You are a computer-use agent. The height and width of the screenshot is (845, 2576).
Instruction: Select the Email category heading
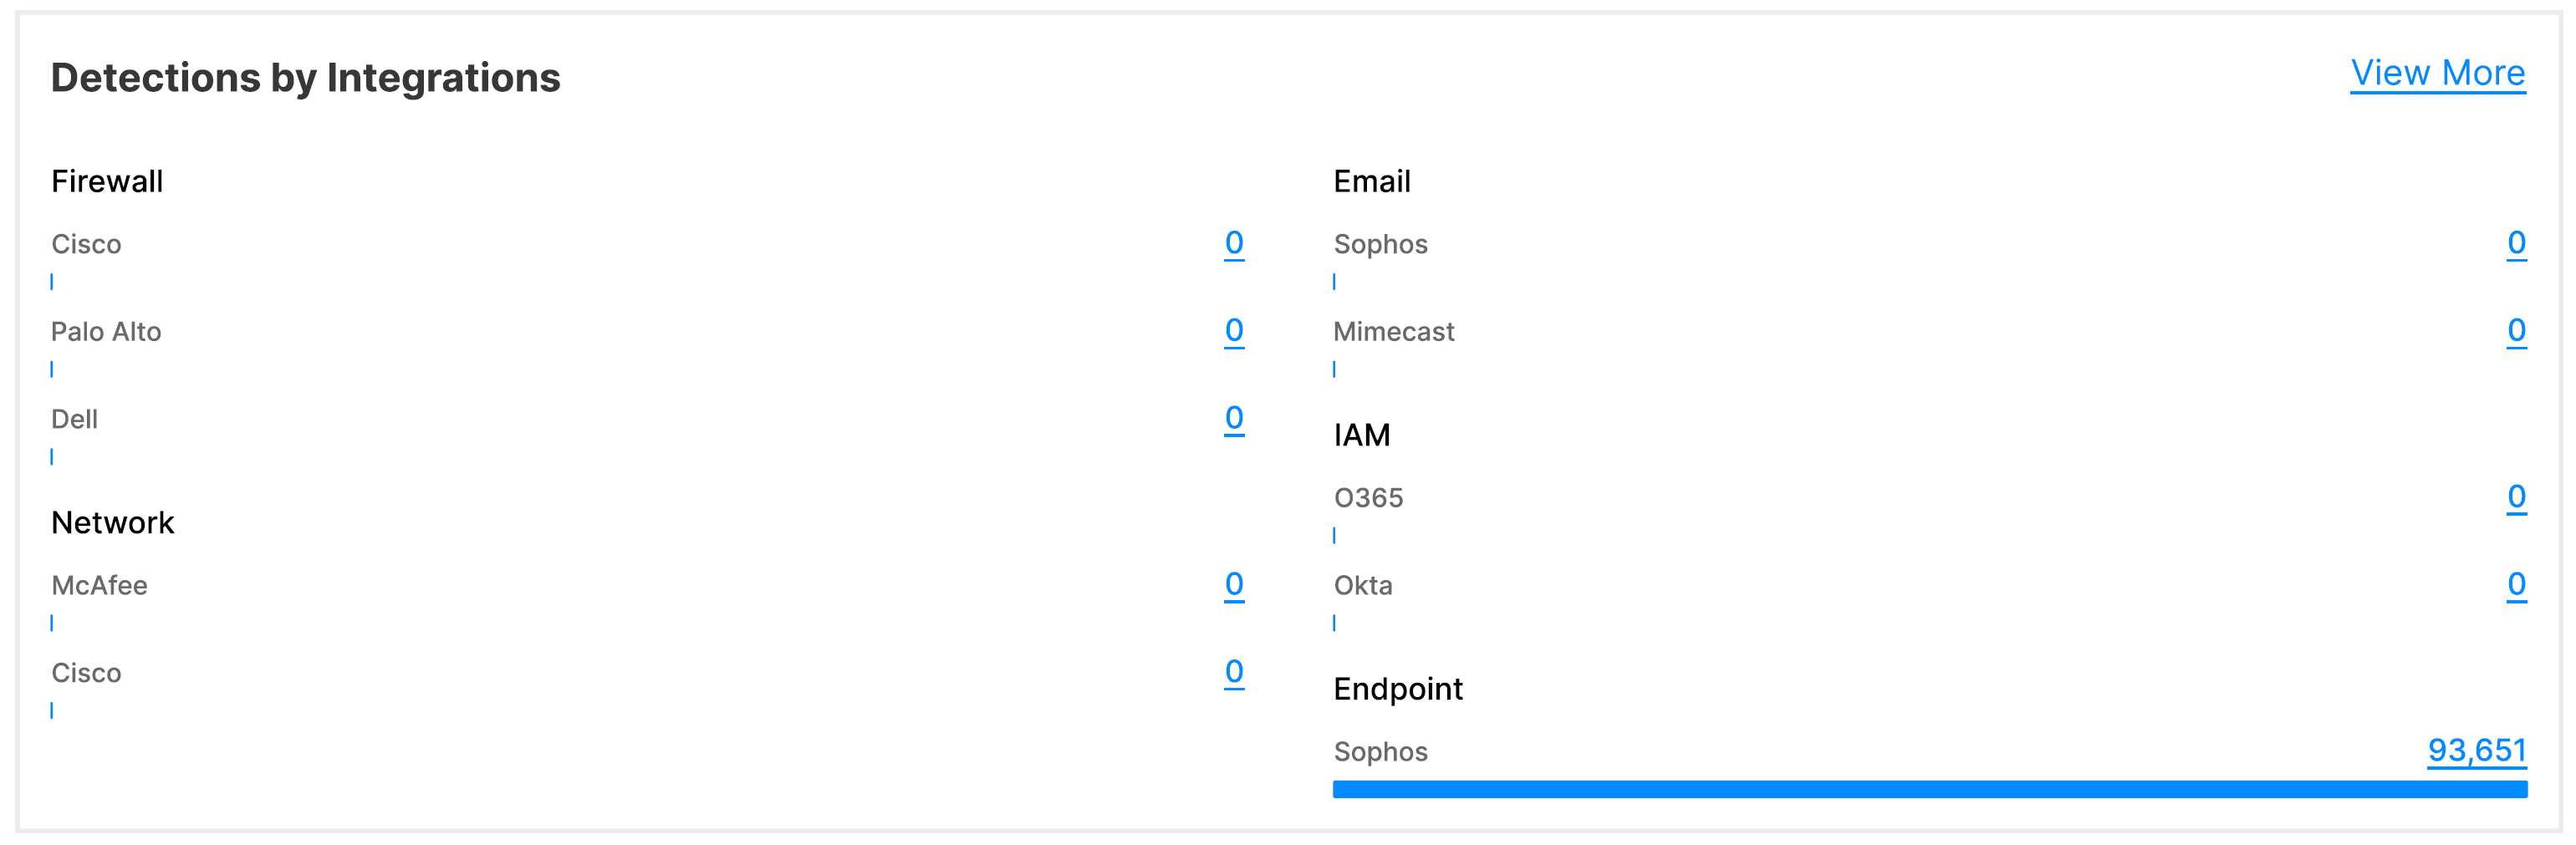click(x=1371, y=181)
